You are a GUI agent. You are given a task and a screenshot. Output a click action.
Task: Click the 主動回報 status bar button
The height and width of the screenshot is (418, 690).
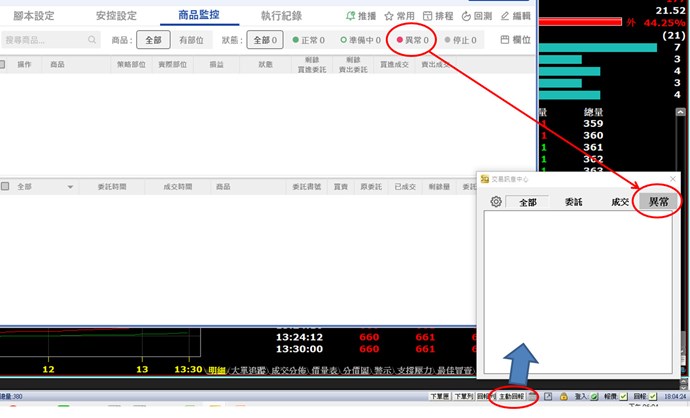[x=511, y=396]
